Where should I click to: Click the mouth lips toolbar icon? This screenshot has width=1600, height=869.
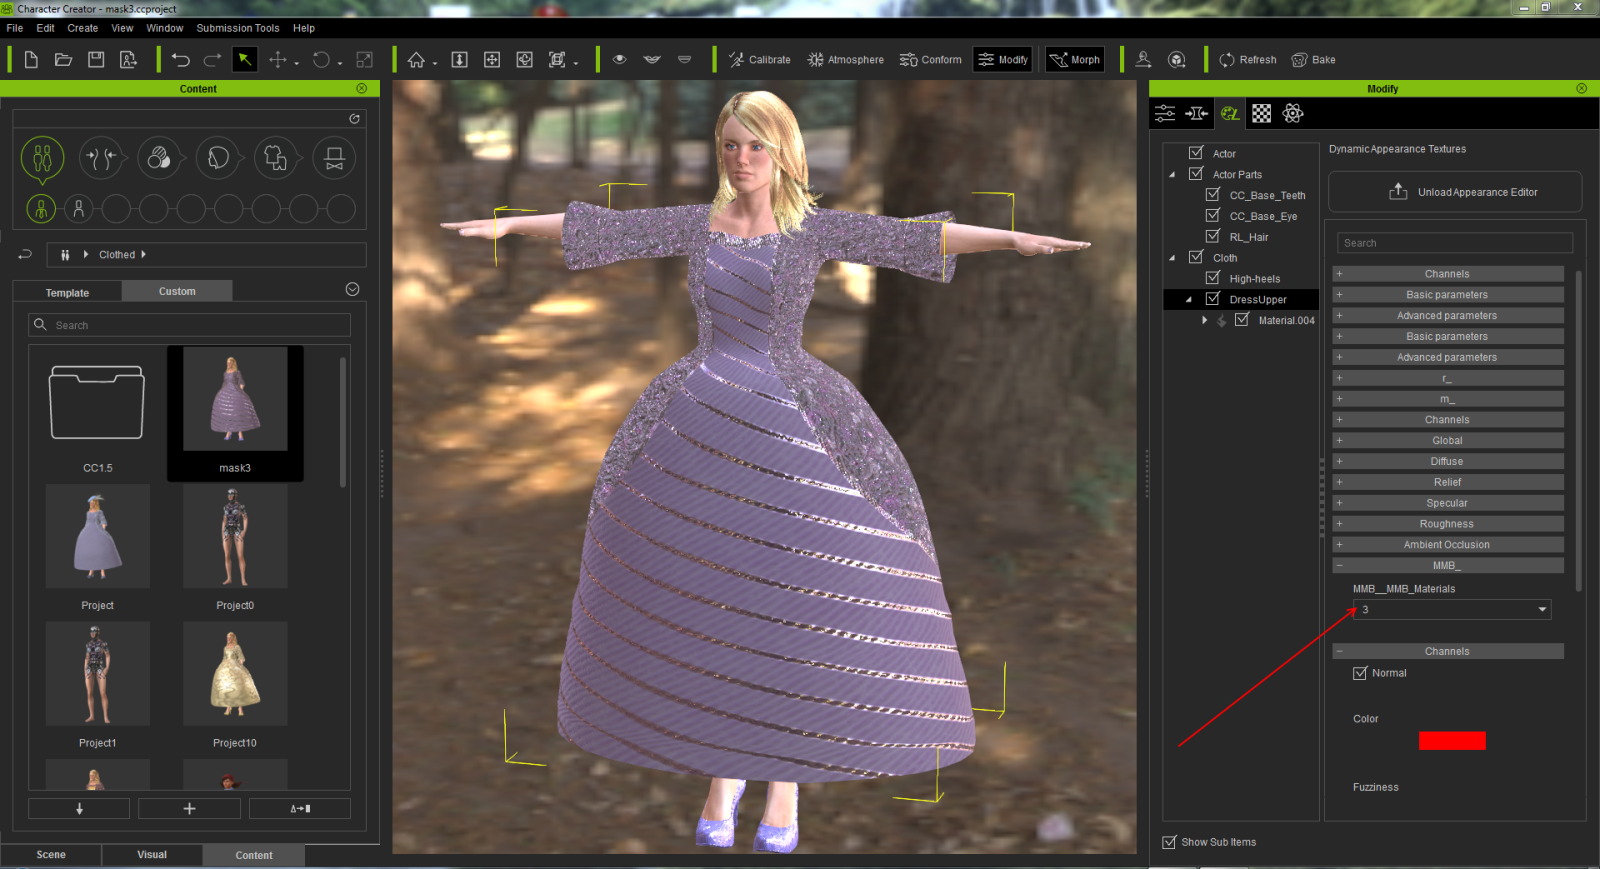click(x=652, y=60)
